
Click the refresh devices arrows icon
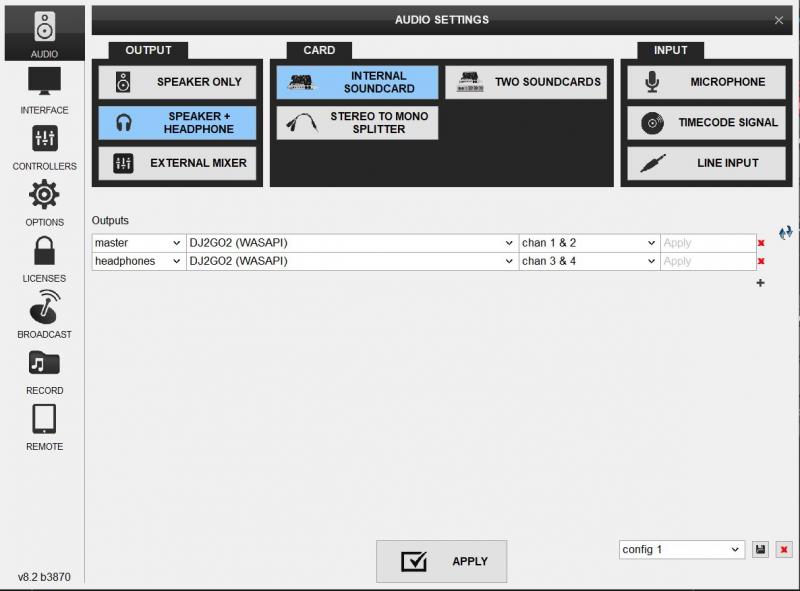pos(785,233)
